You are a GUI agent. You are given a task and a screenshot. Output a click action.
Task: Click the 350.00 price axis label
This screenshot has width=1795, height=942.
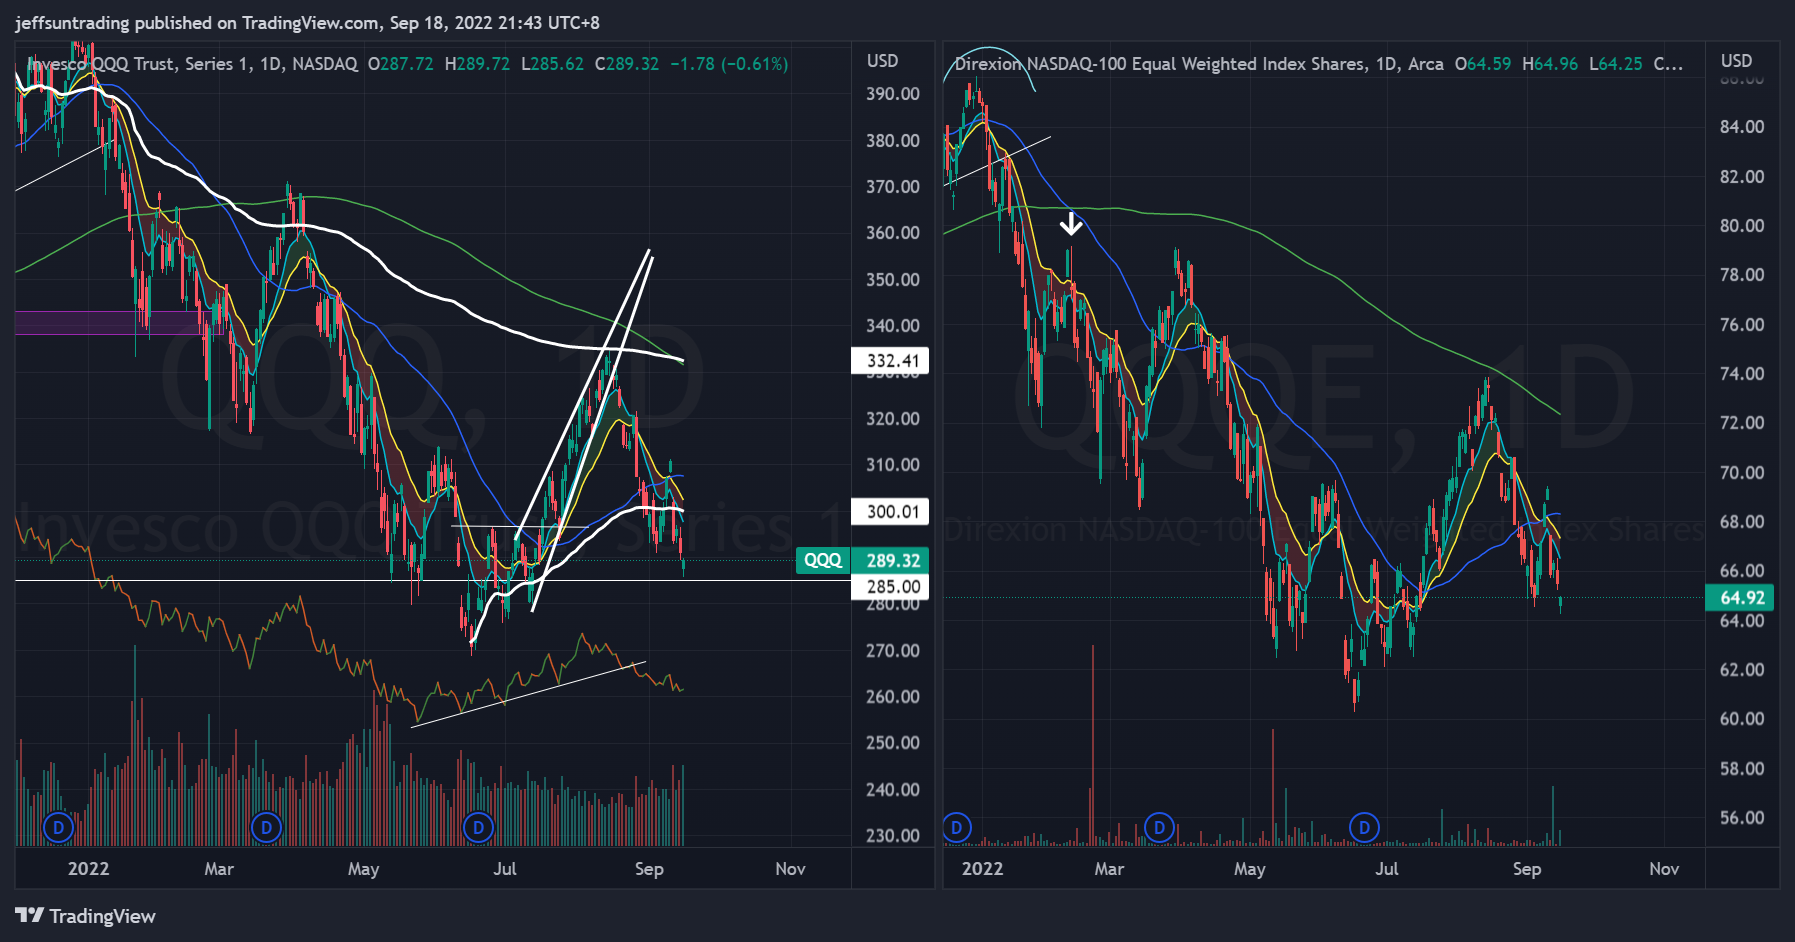click(893, 280)
